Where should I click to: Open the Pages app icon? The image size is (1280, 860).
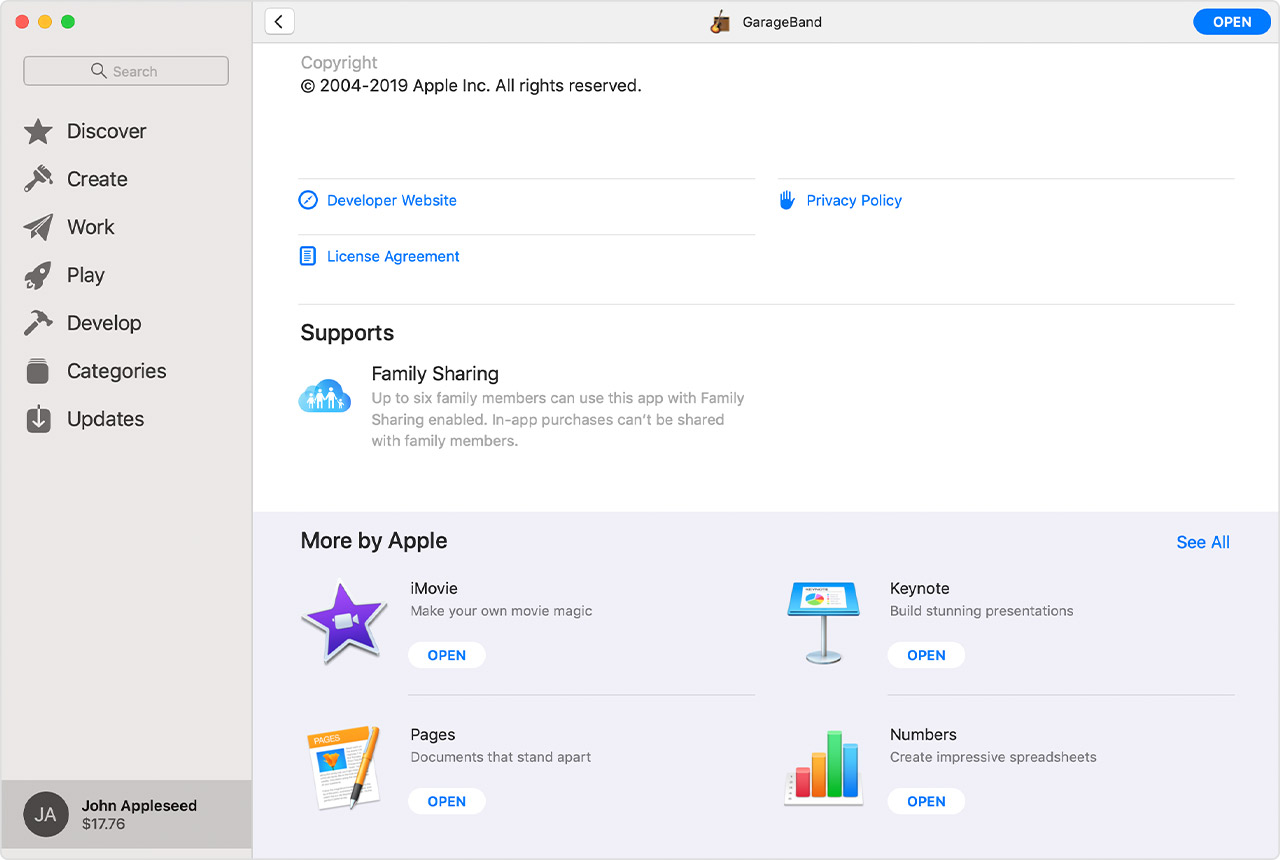(343, 768)
